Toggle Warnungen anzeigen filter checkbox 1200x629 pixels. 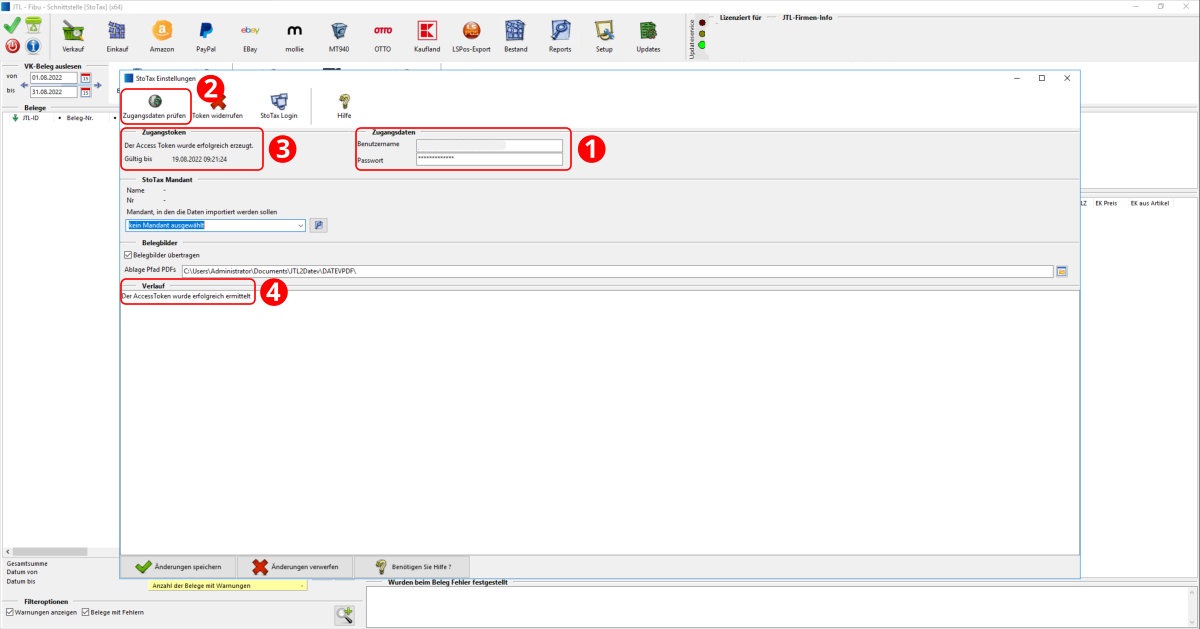coord(10,612)
